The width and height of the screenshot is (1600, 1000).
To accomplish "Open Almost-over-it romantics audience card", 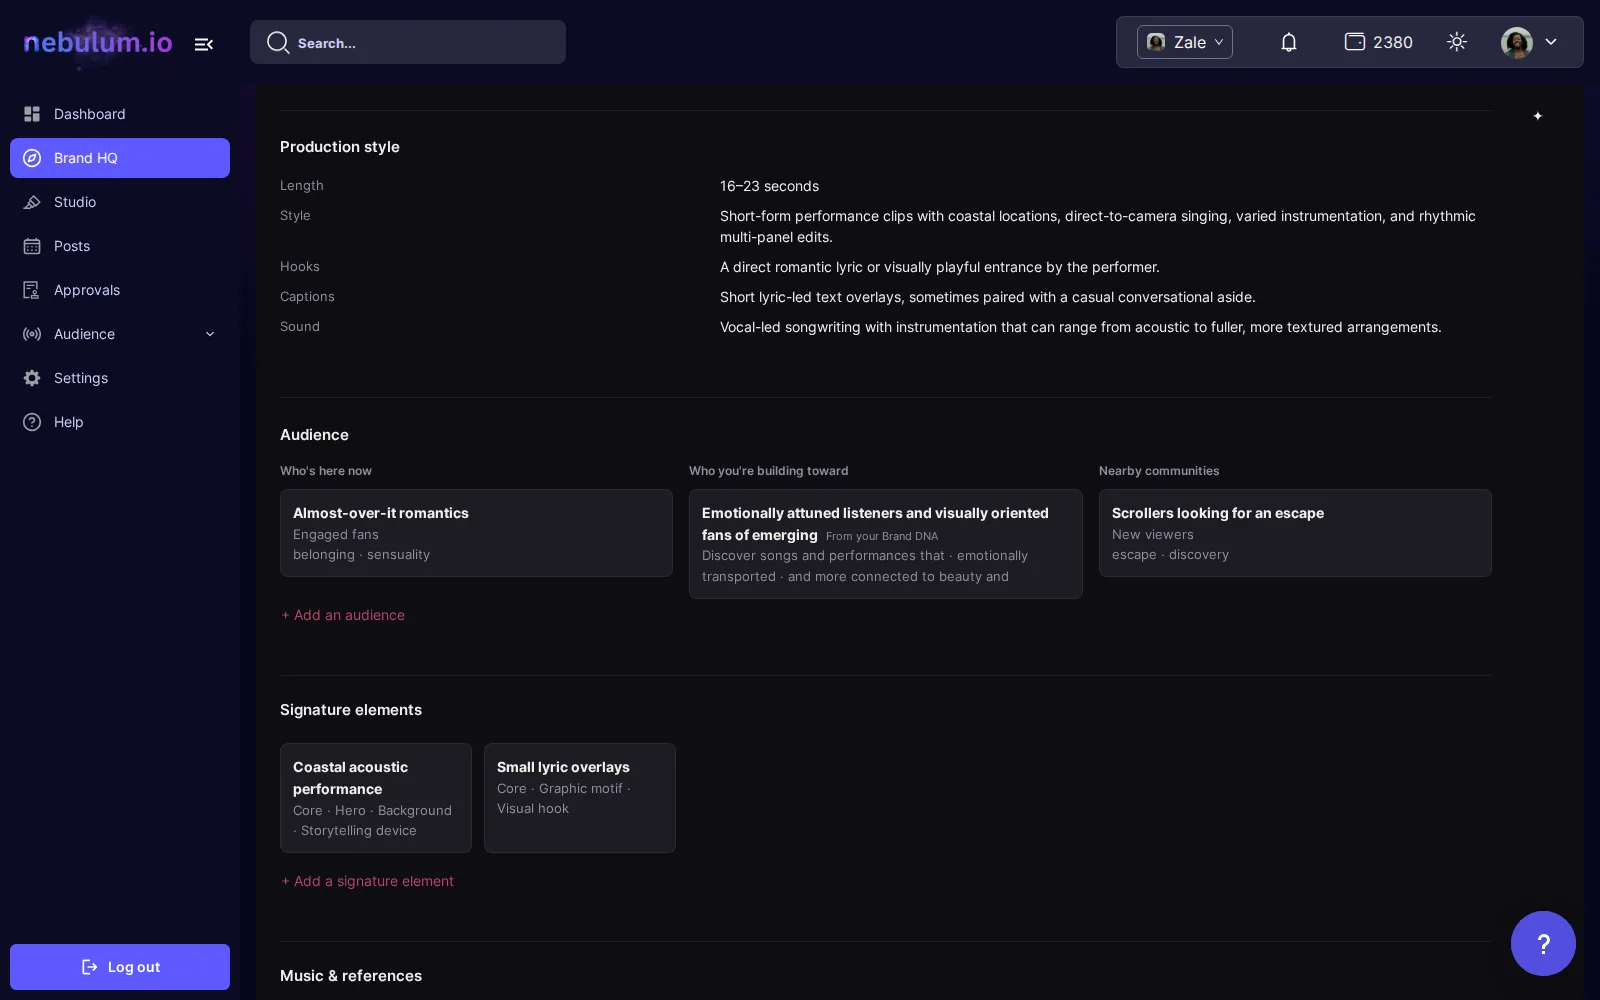I will (x=476, y=533).
